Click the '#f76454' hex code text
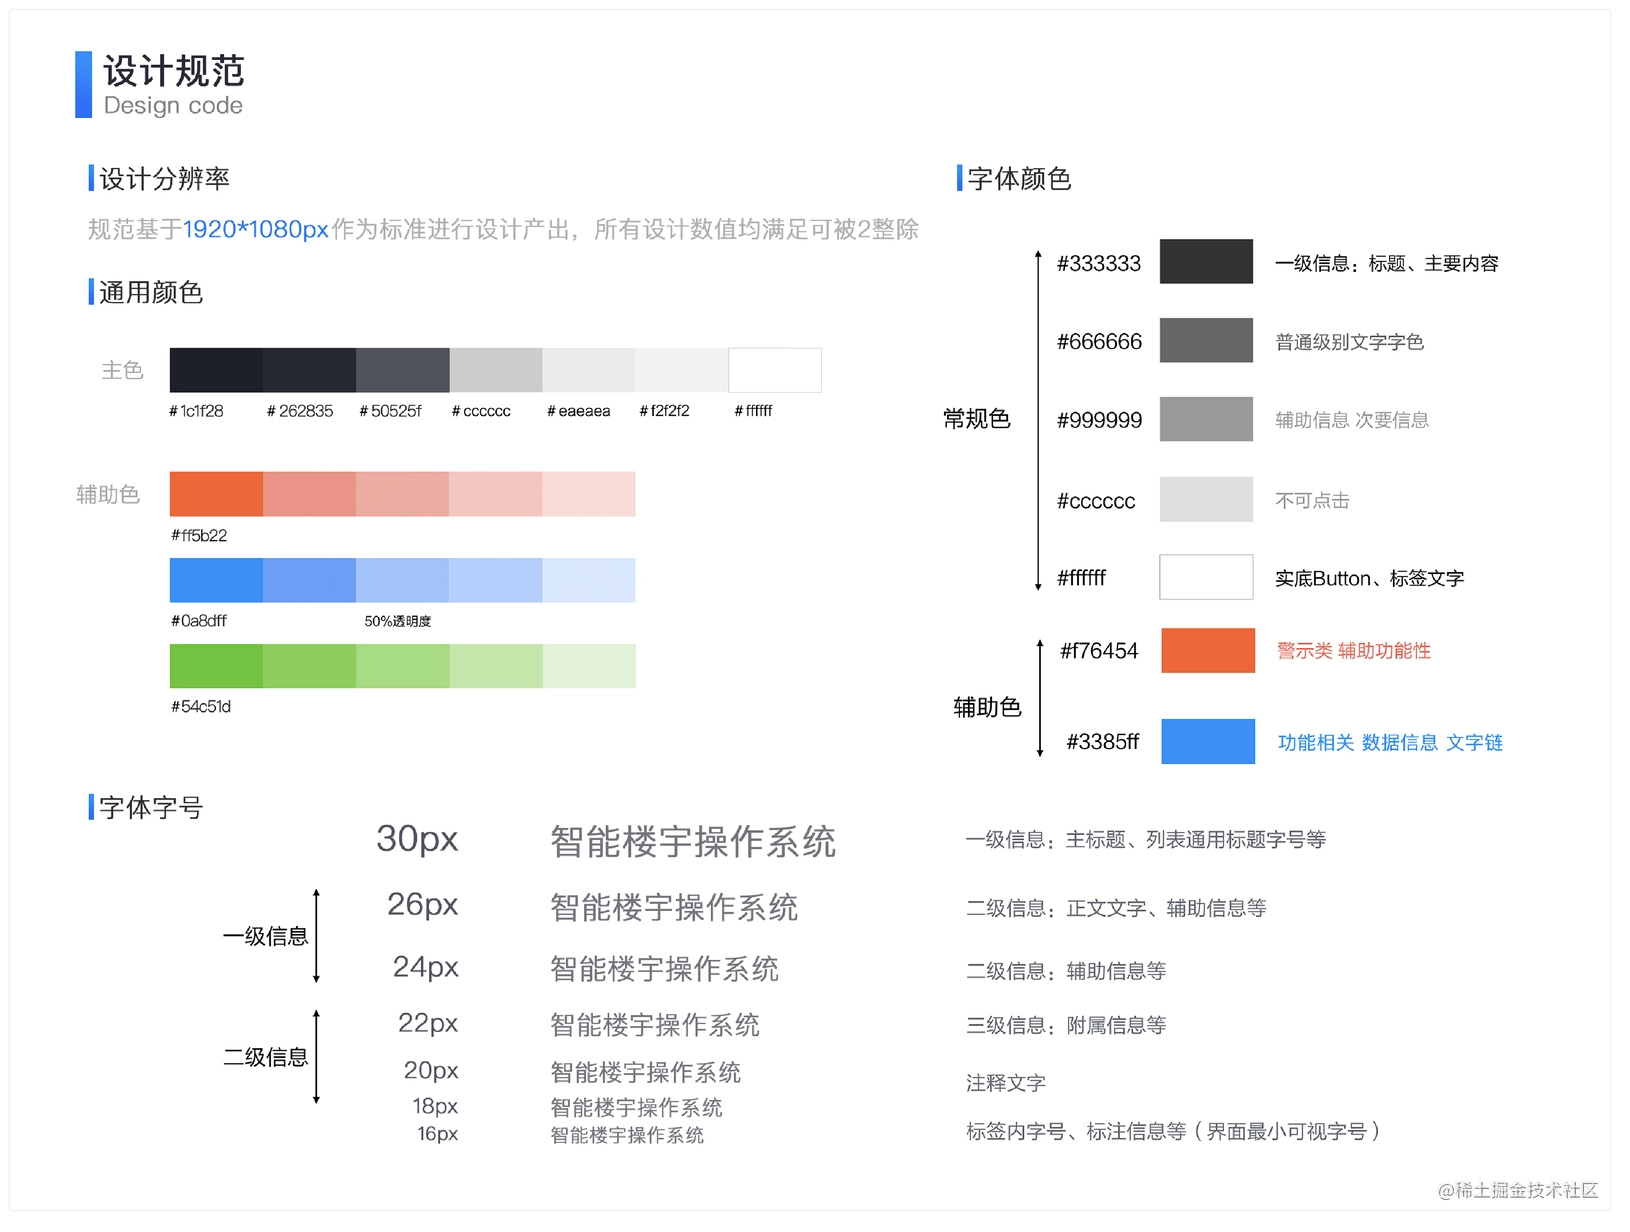1630x1232 pixels. click(x=1099, y=651)
